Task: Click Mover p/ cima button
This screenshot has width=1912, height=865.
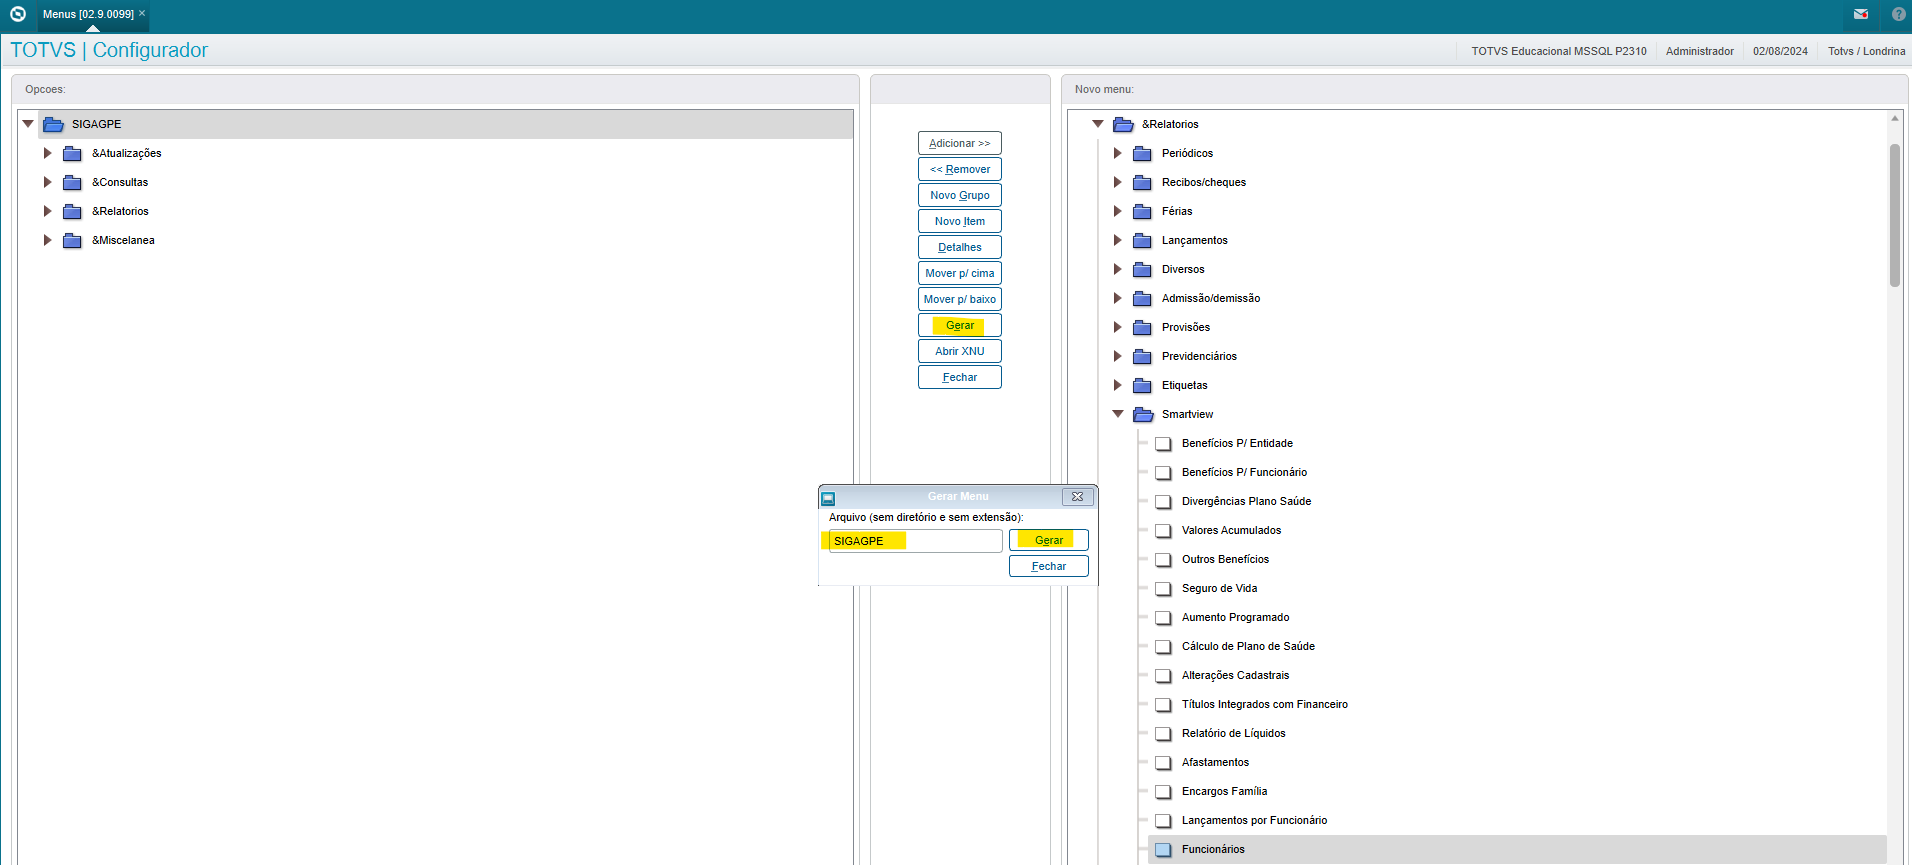Action: tap(960, 273)
